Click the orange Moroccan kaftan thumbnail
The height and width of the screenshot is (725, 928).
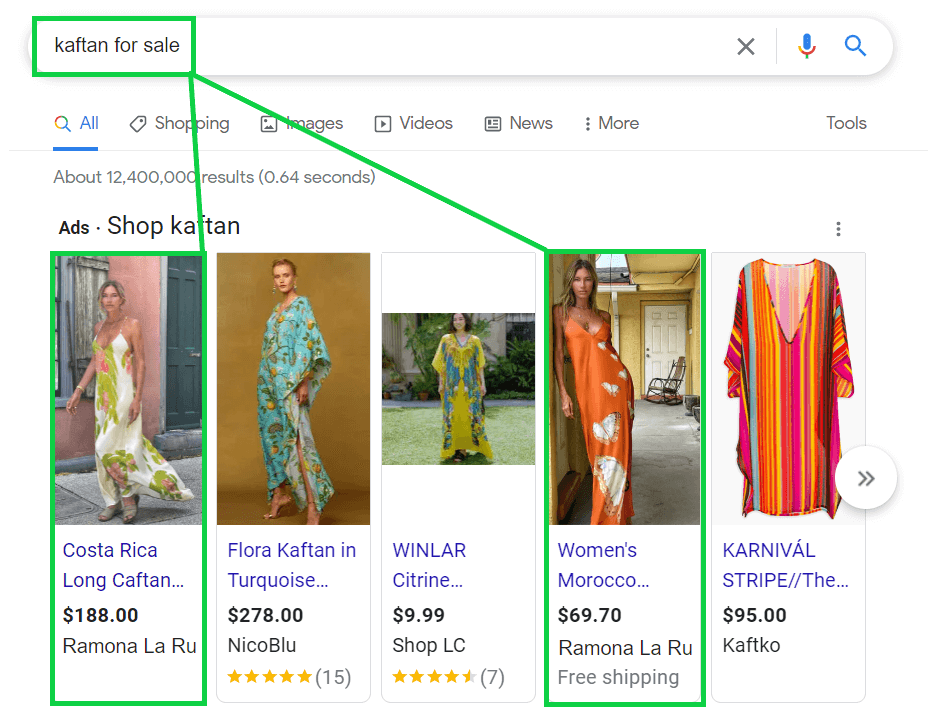(624, 389)
